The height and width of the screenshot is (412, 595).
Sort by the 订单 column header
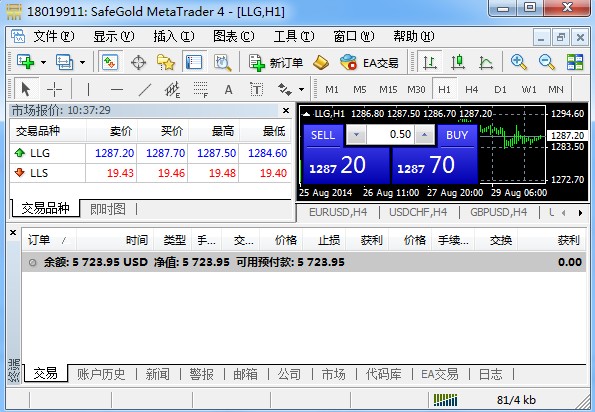[x=49, y=240]
